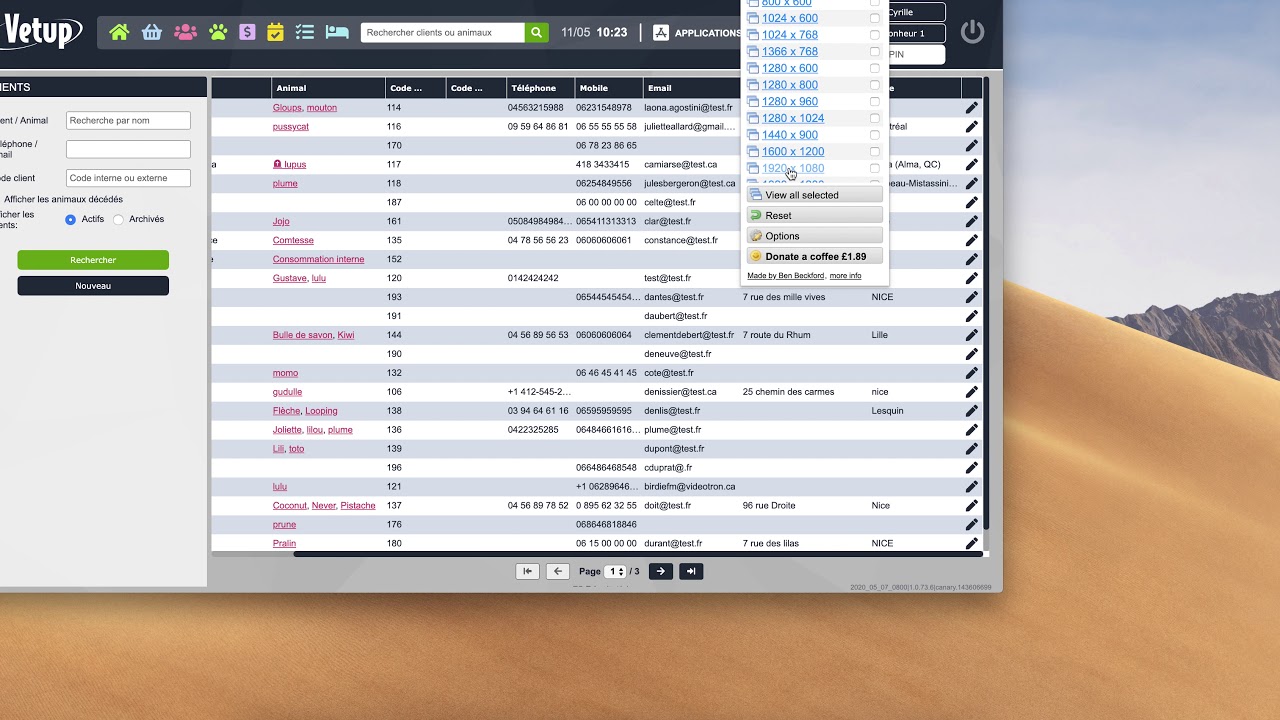Open the yellow calendar icon
The image size is (1280, 720).
pyautogui.click(x=275, y=32)
